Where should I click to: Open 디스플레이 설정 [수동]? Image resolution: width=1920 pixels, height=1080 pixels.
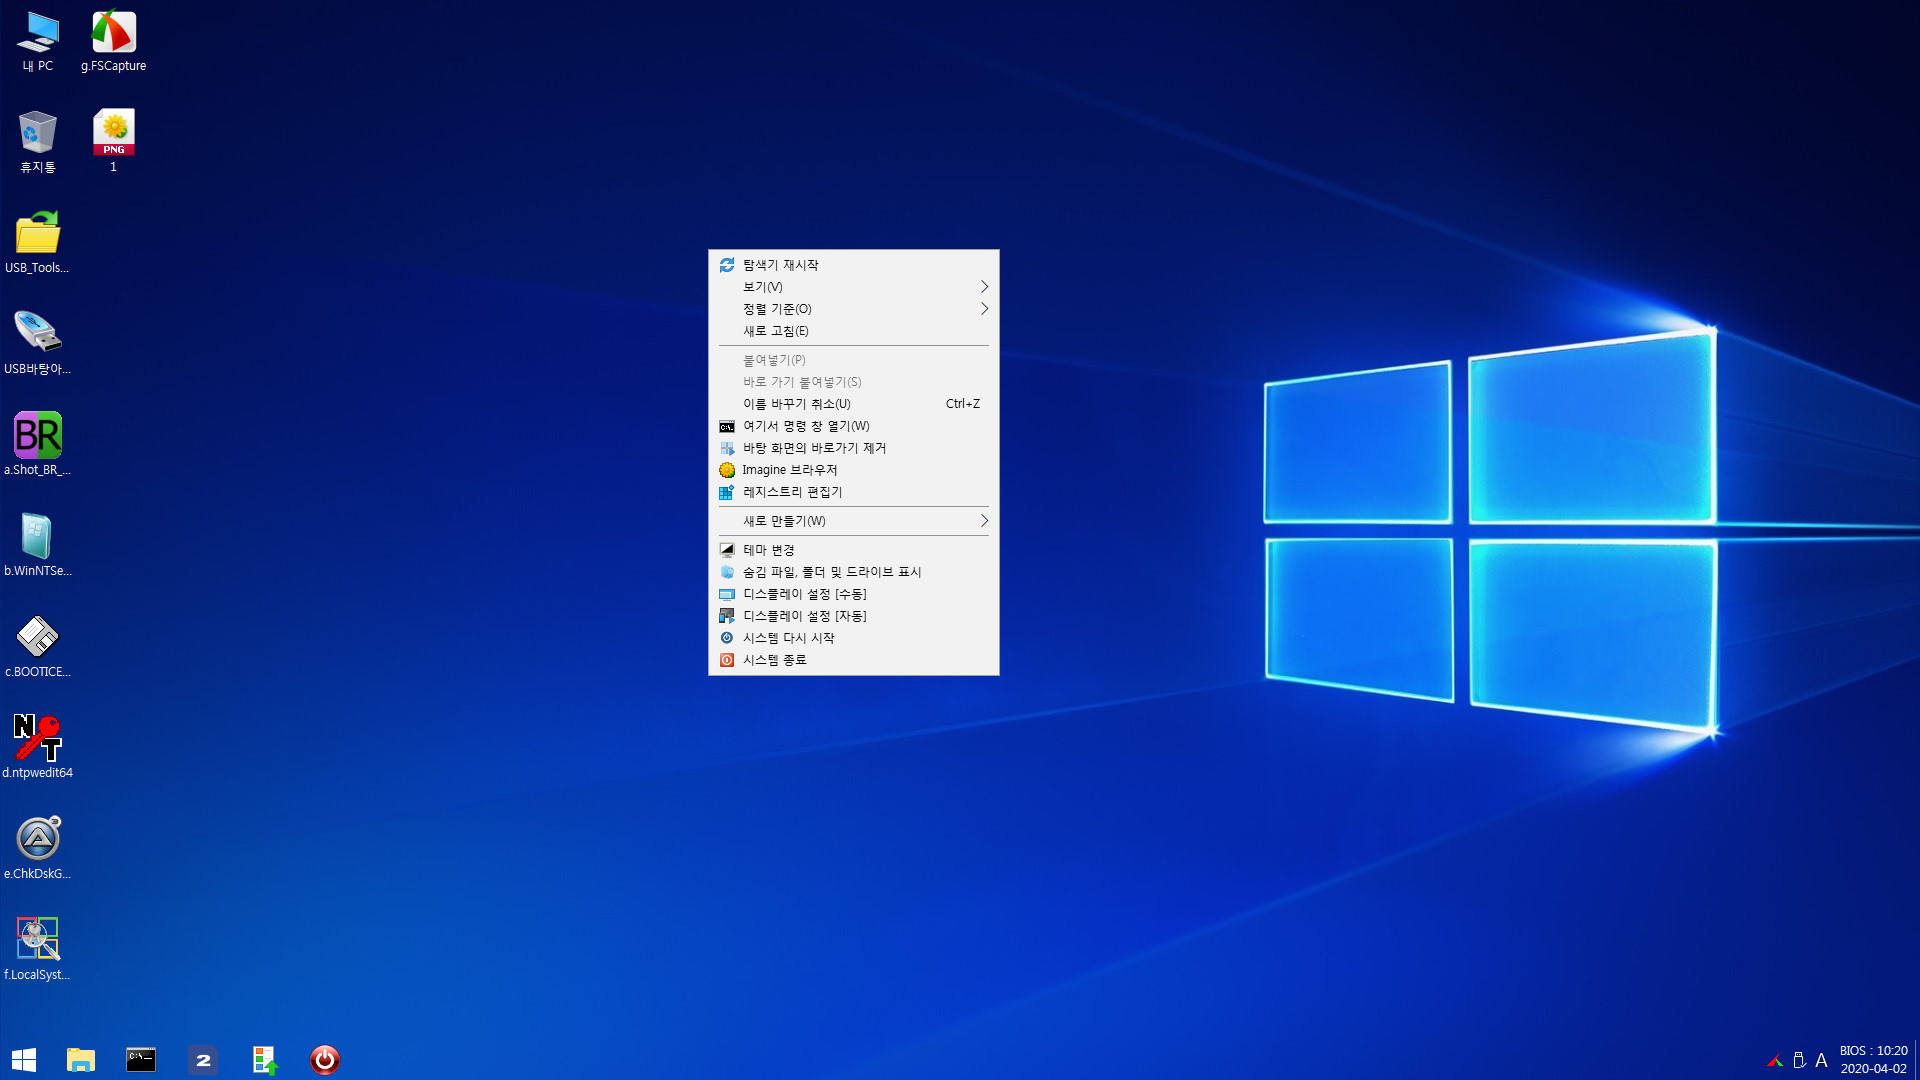pos(854,594)
